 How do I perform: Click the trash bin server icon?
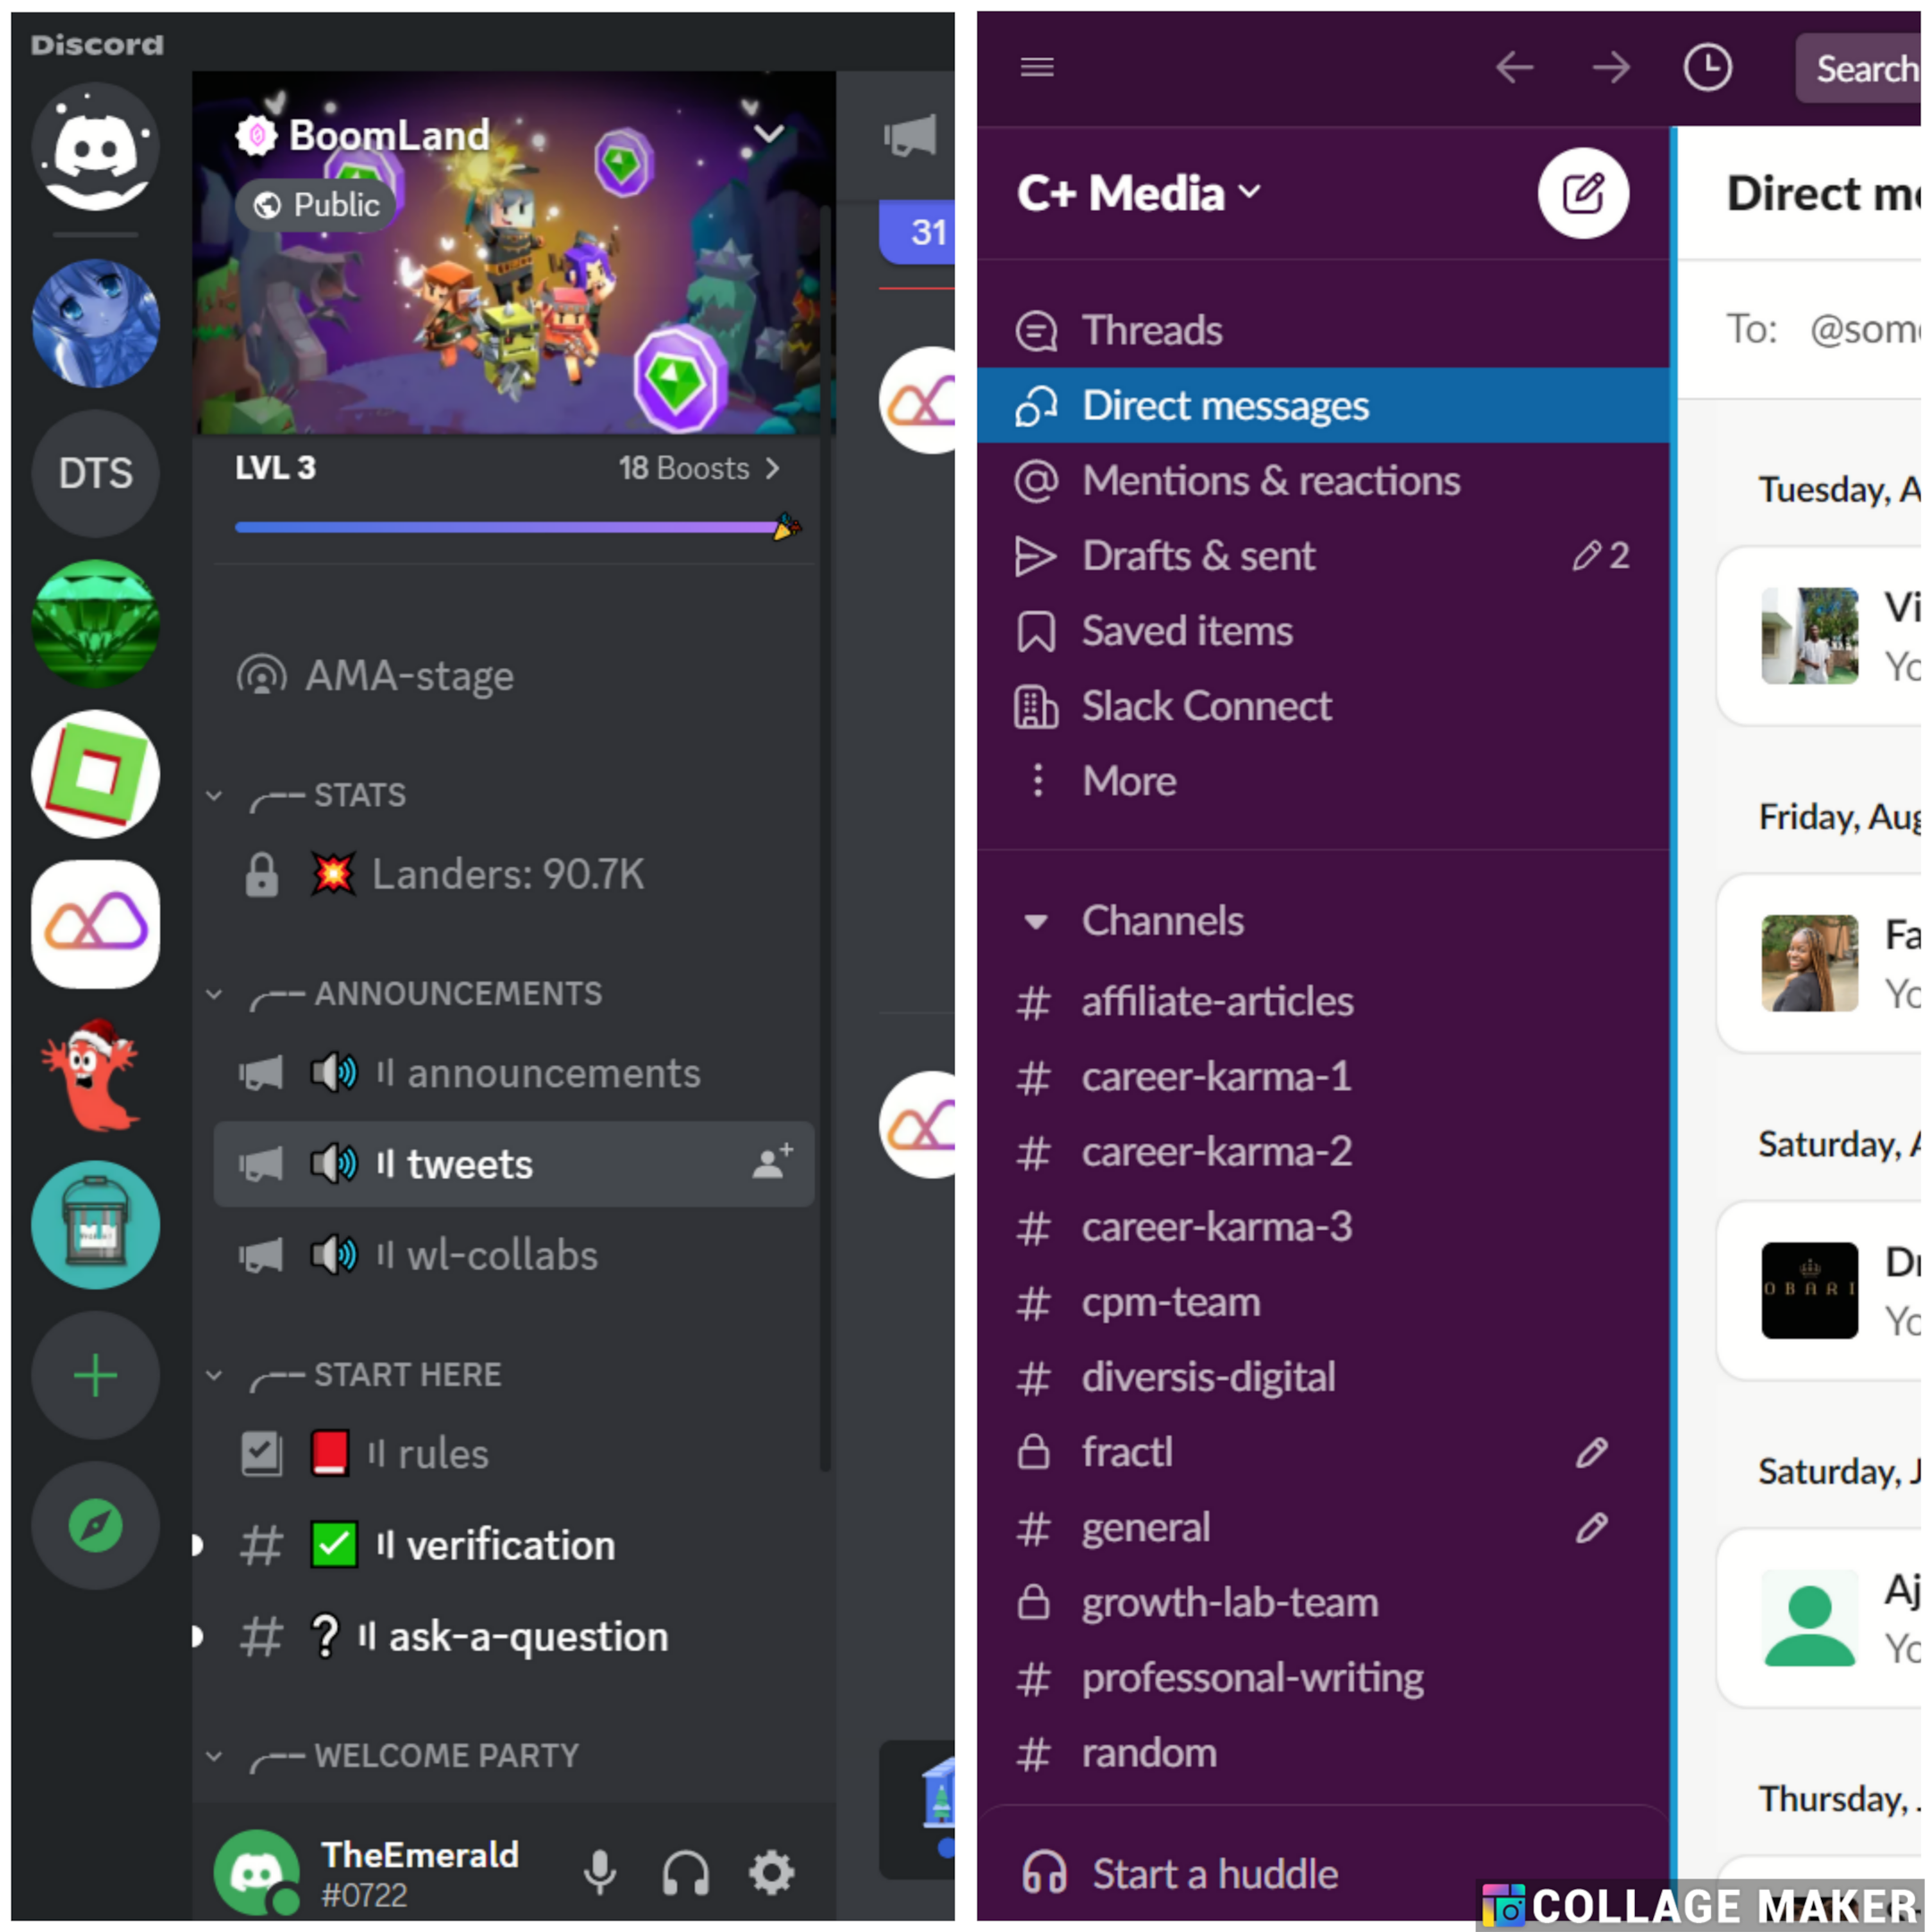(96, 1228)
